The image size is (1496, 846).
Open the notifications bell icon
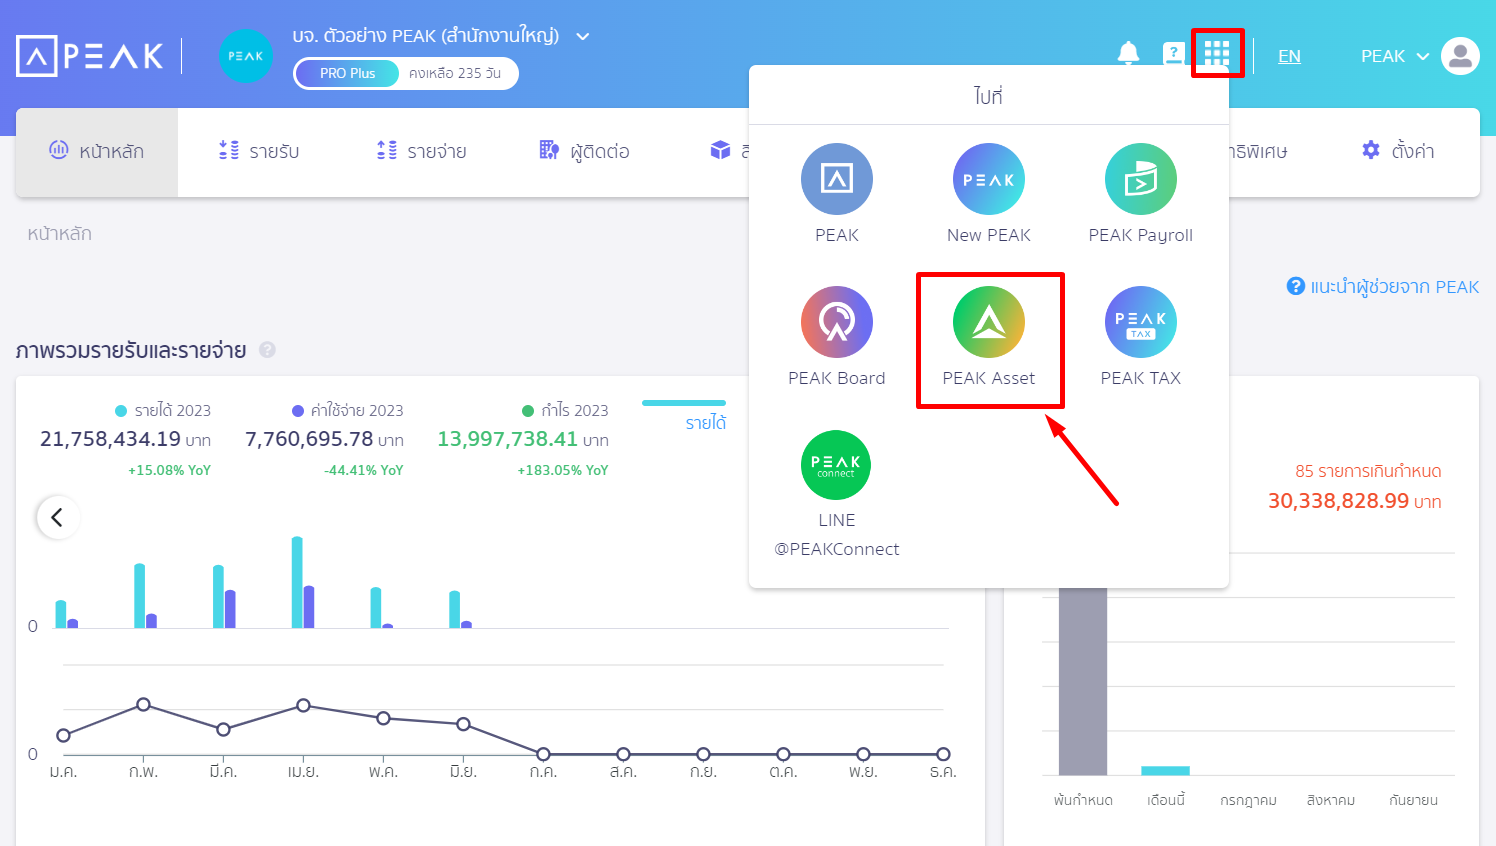[1128, 54]
